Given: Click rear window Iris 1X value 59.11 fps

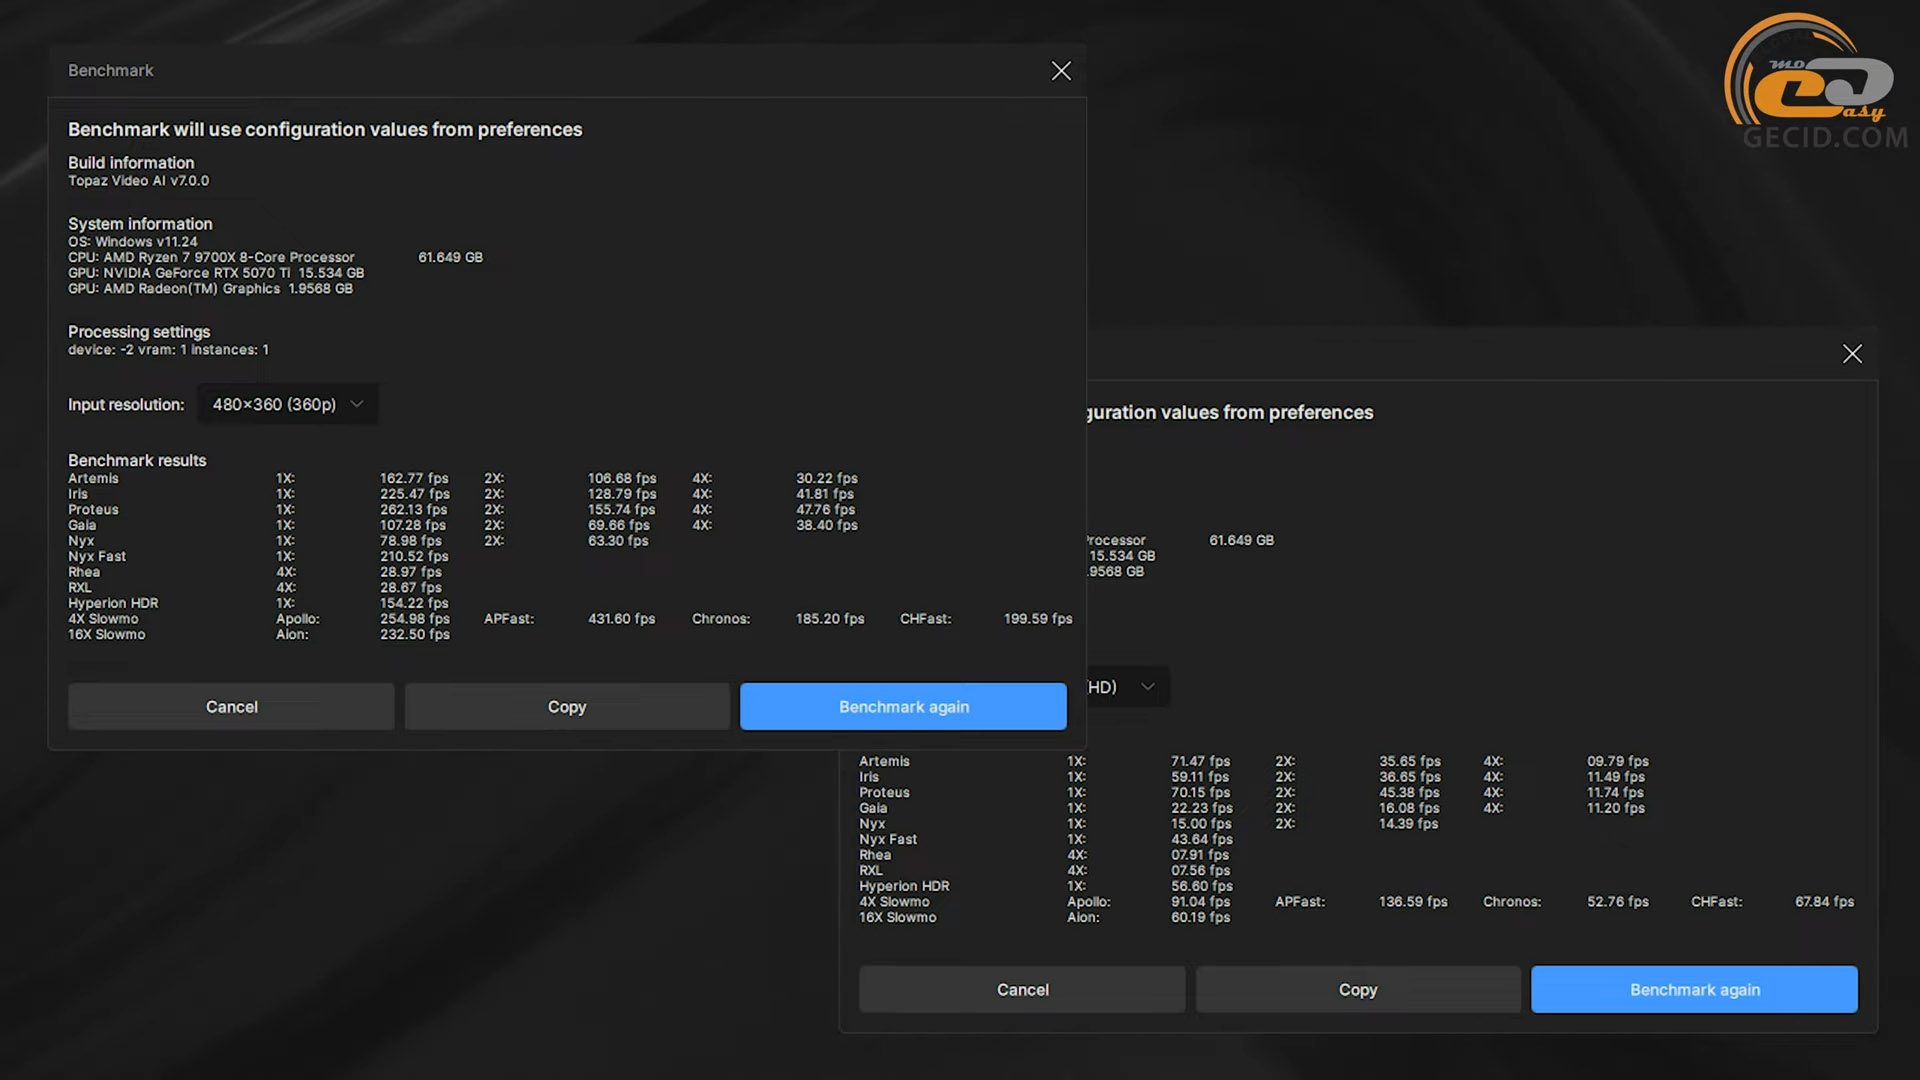Looking at the screenshot, I should coord(1200,777).
